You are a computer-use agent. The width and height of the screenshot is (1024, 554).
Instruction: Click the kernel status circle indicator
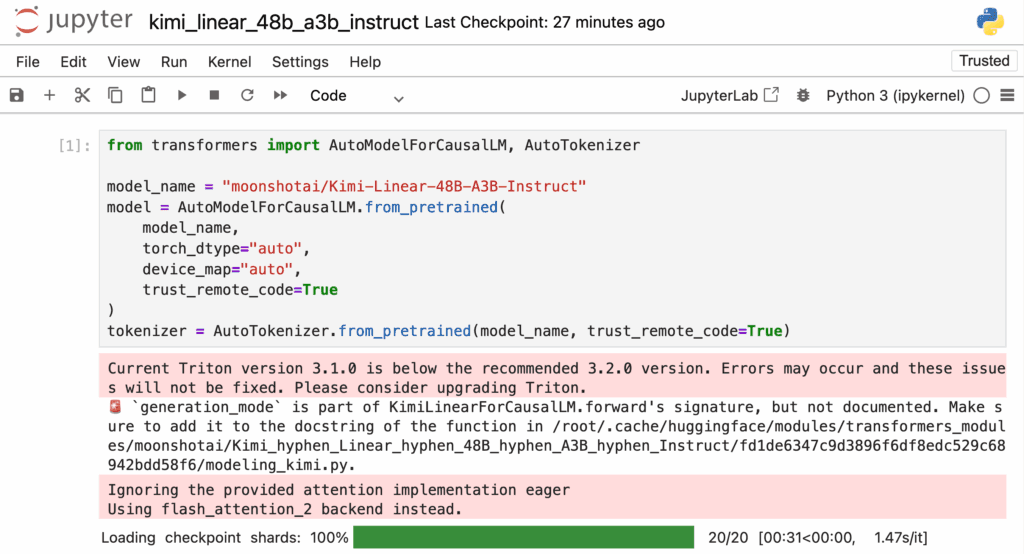point(981,96)
